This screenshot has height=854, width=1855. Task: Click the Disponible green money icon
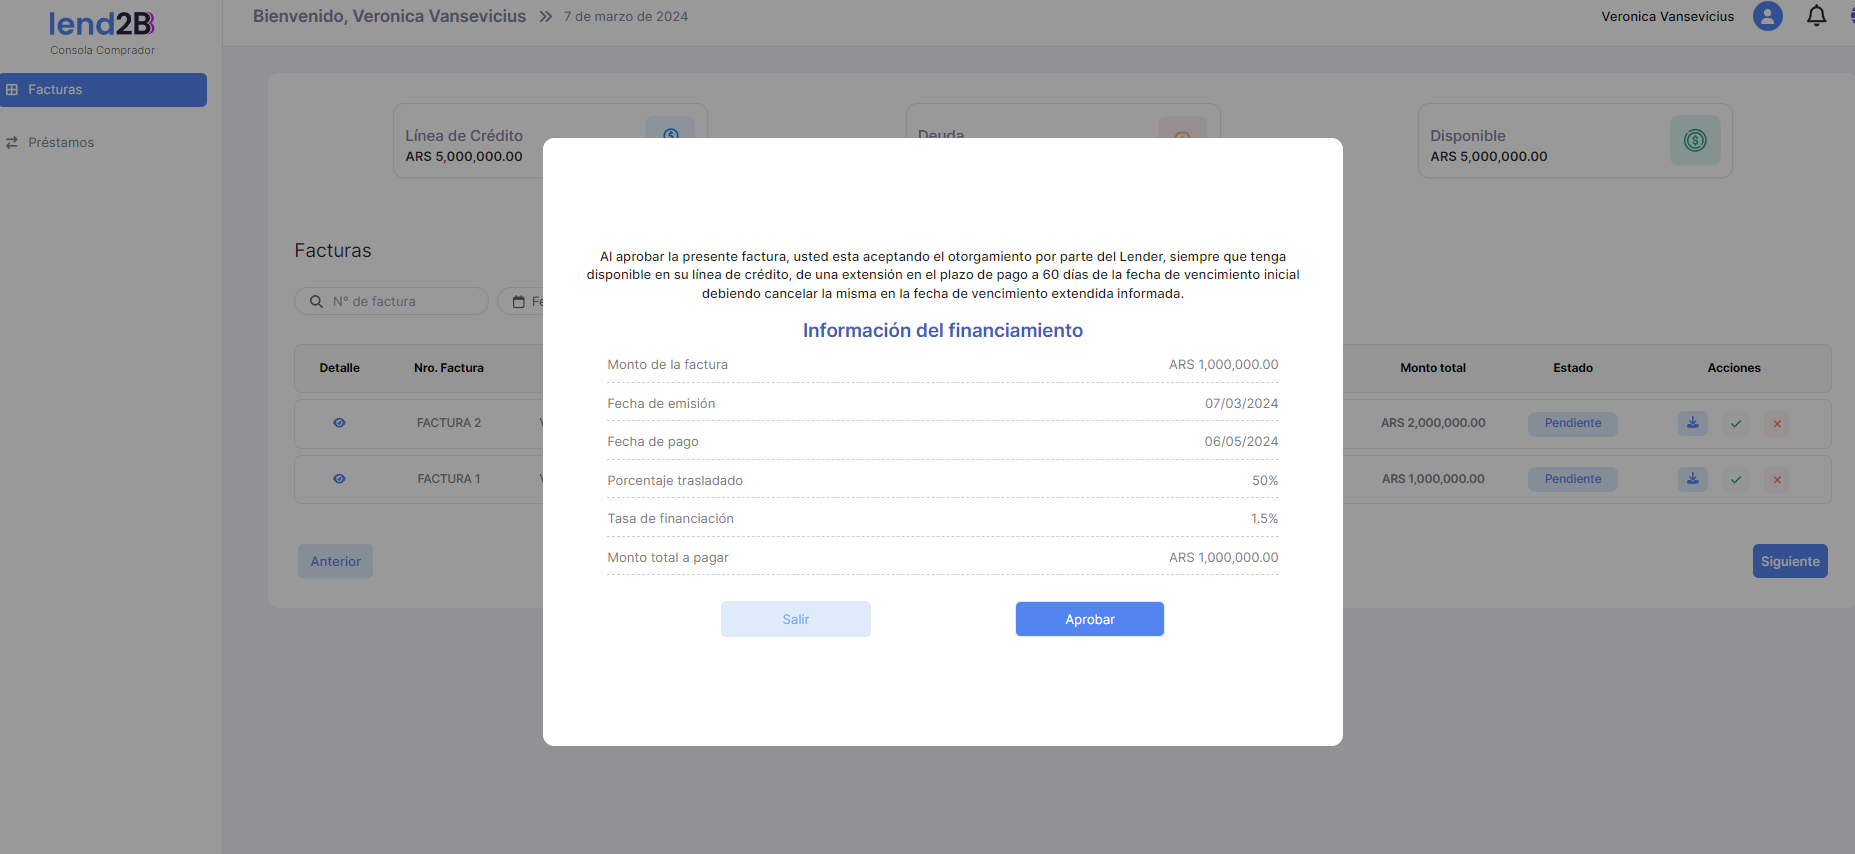tap(1694, 141)
